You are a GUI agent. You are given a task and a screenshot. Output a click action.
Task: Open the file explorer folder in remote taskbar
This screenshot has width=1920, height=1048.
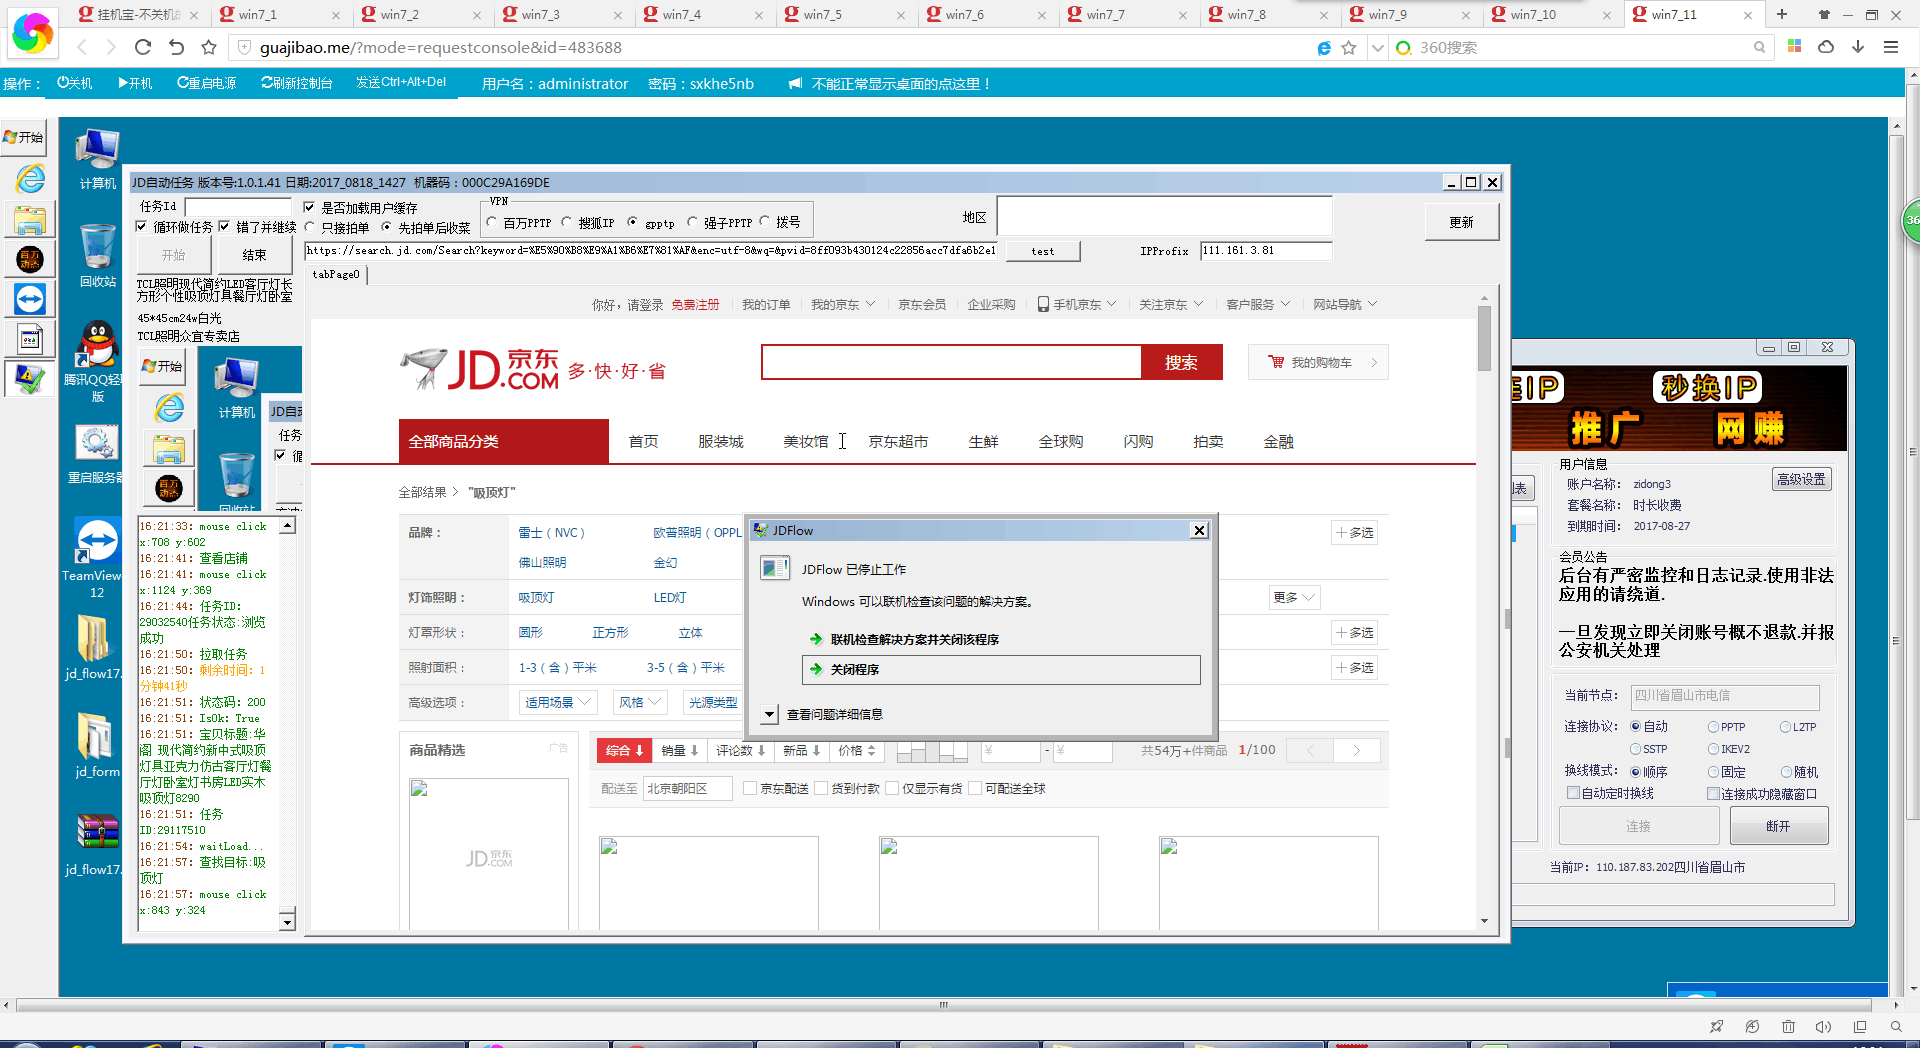[x=30, y=219]
